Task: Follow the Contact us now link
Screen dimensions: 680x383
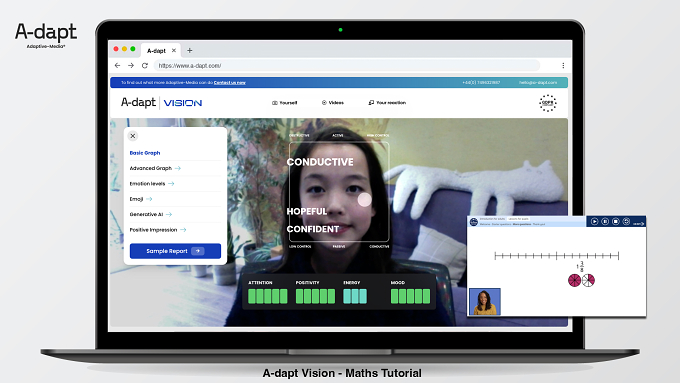Action: [229, 82]
